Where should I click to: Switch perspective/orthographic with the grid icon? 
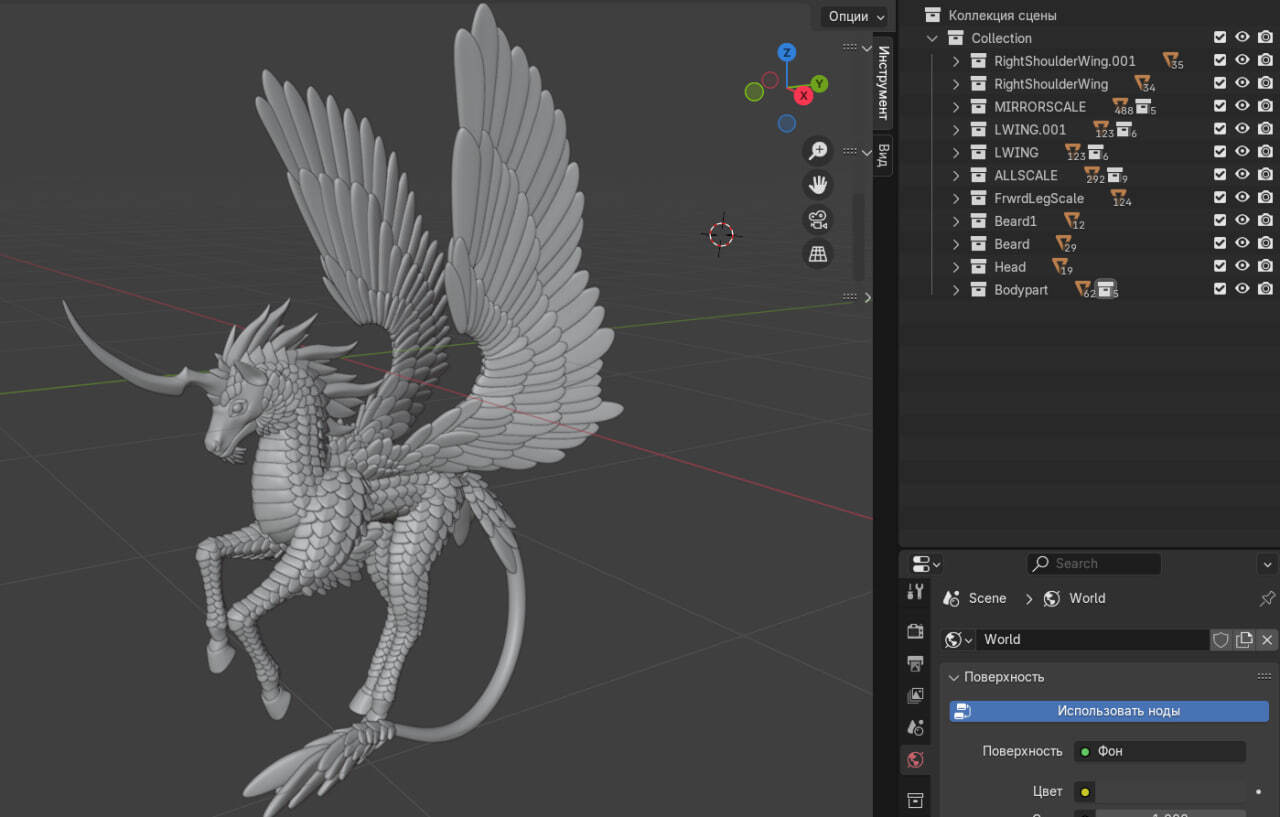[818, 253]
